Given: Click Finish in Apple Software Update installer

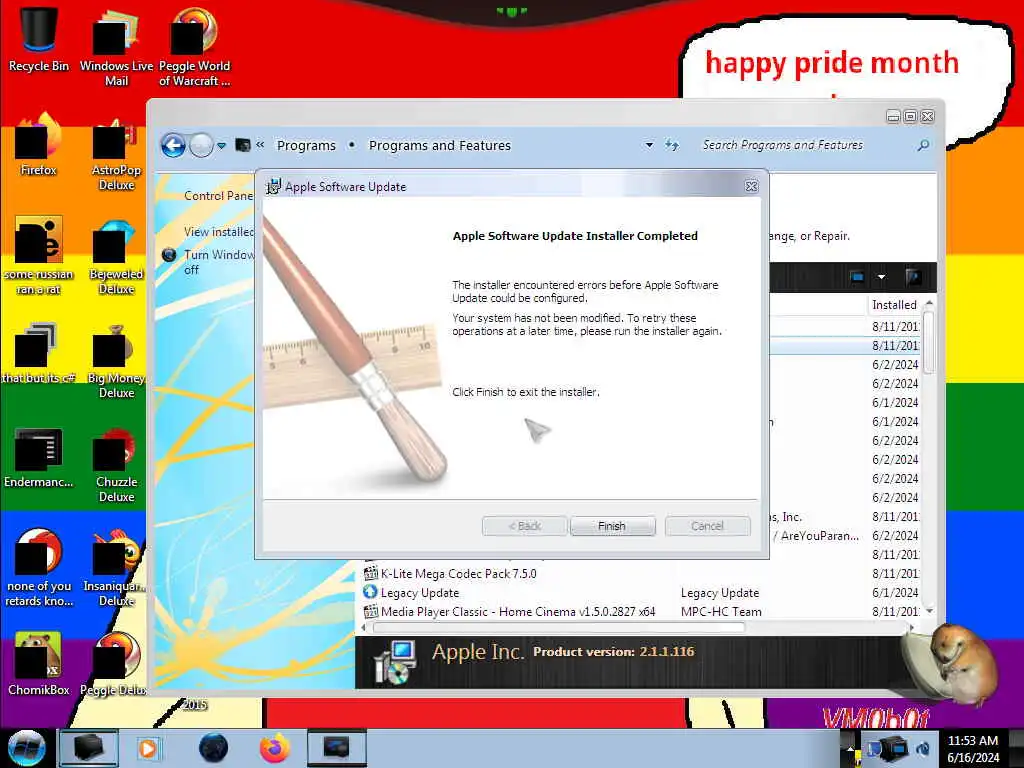Looking at the screenshot, I should (x=612, y=526).
